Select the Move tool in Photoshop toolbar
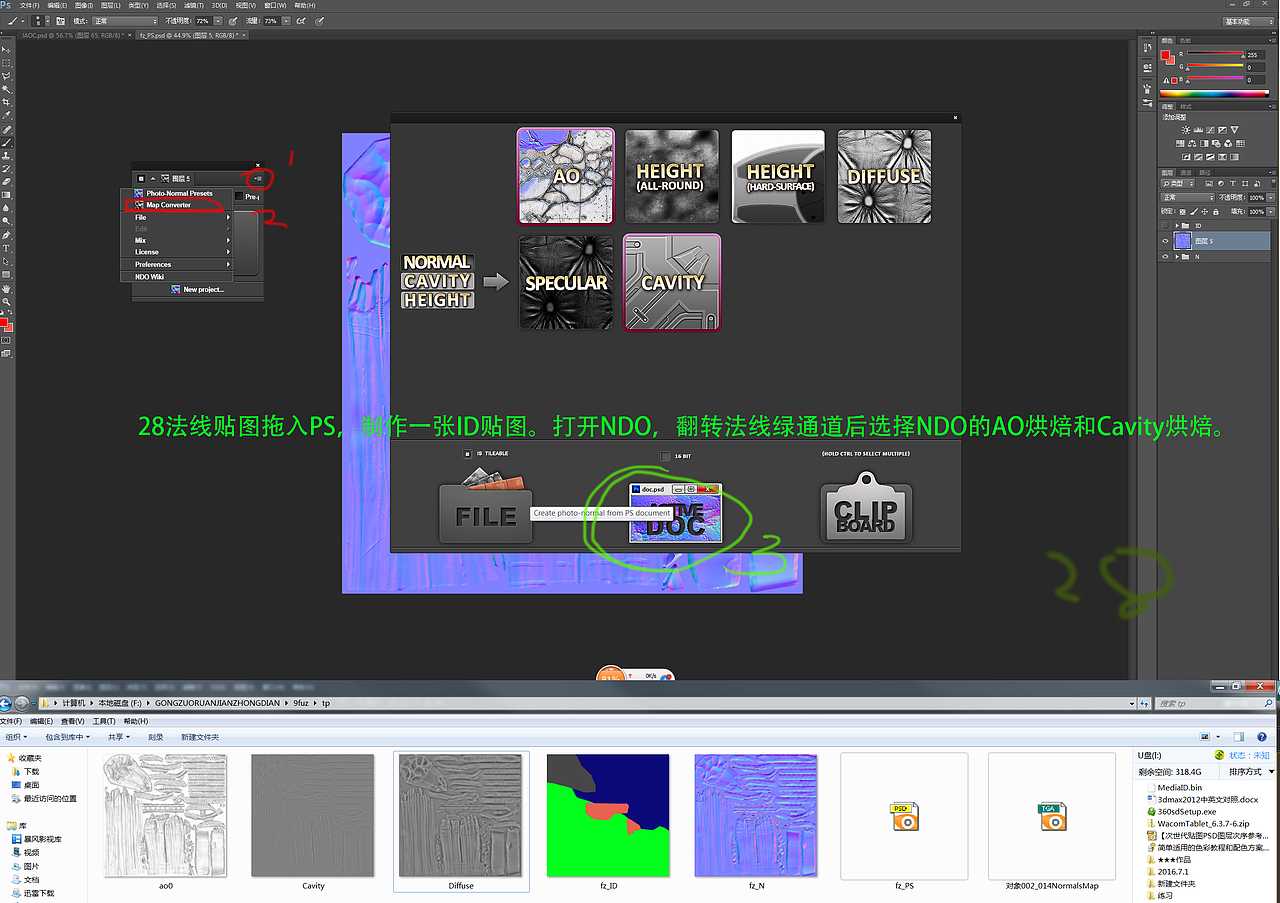 point(6,49)
